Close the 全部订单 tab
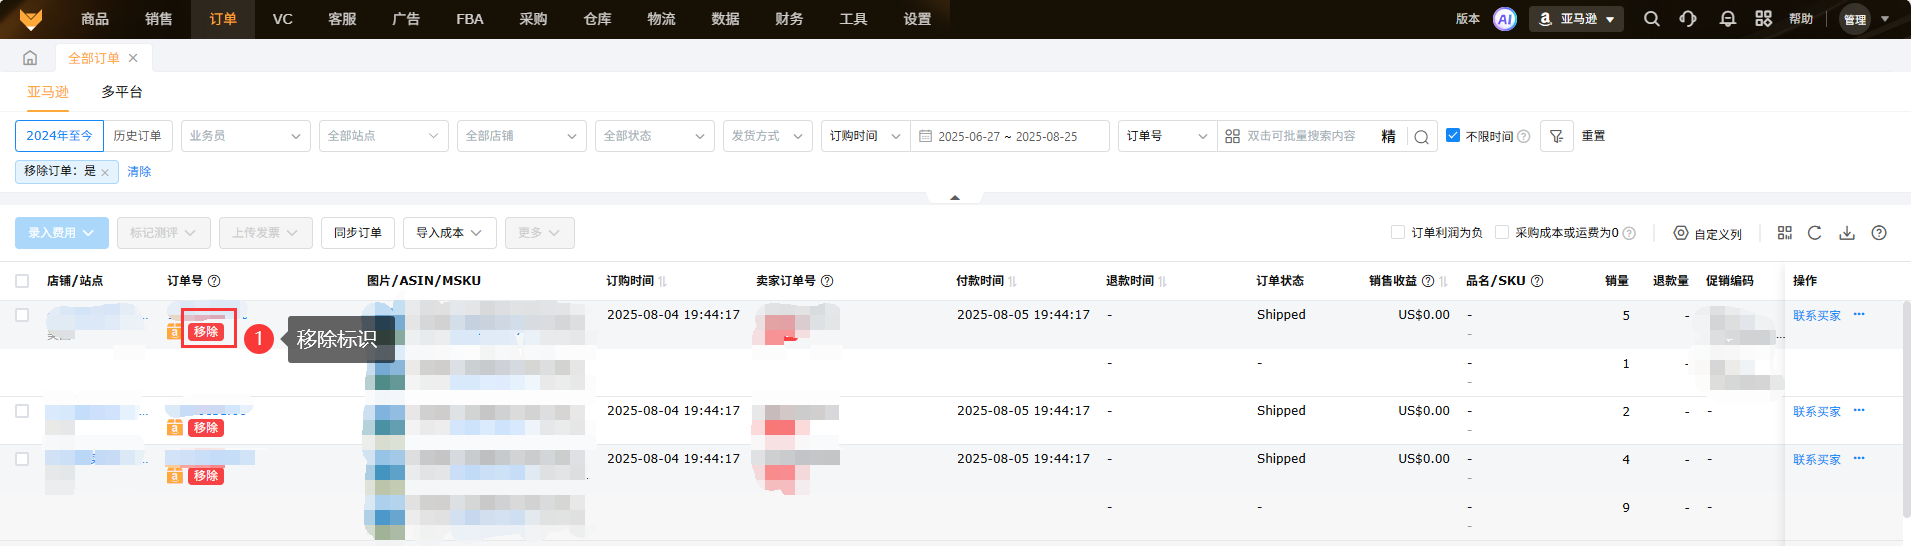 point(133,58)
